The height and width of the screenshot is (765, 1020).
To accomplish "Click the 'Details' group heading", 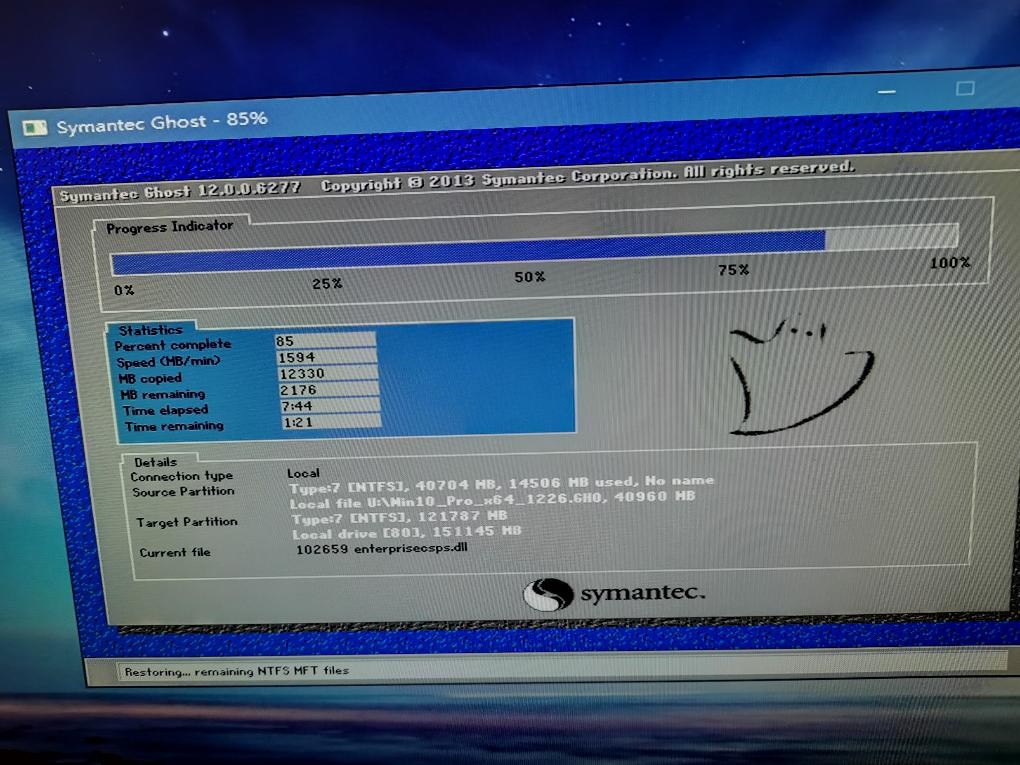I will pyautogui.click(x=155, y=462).
